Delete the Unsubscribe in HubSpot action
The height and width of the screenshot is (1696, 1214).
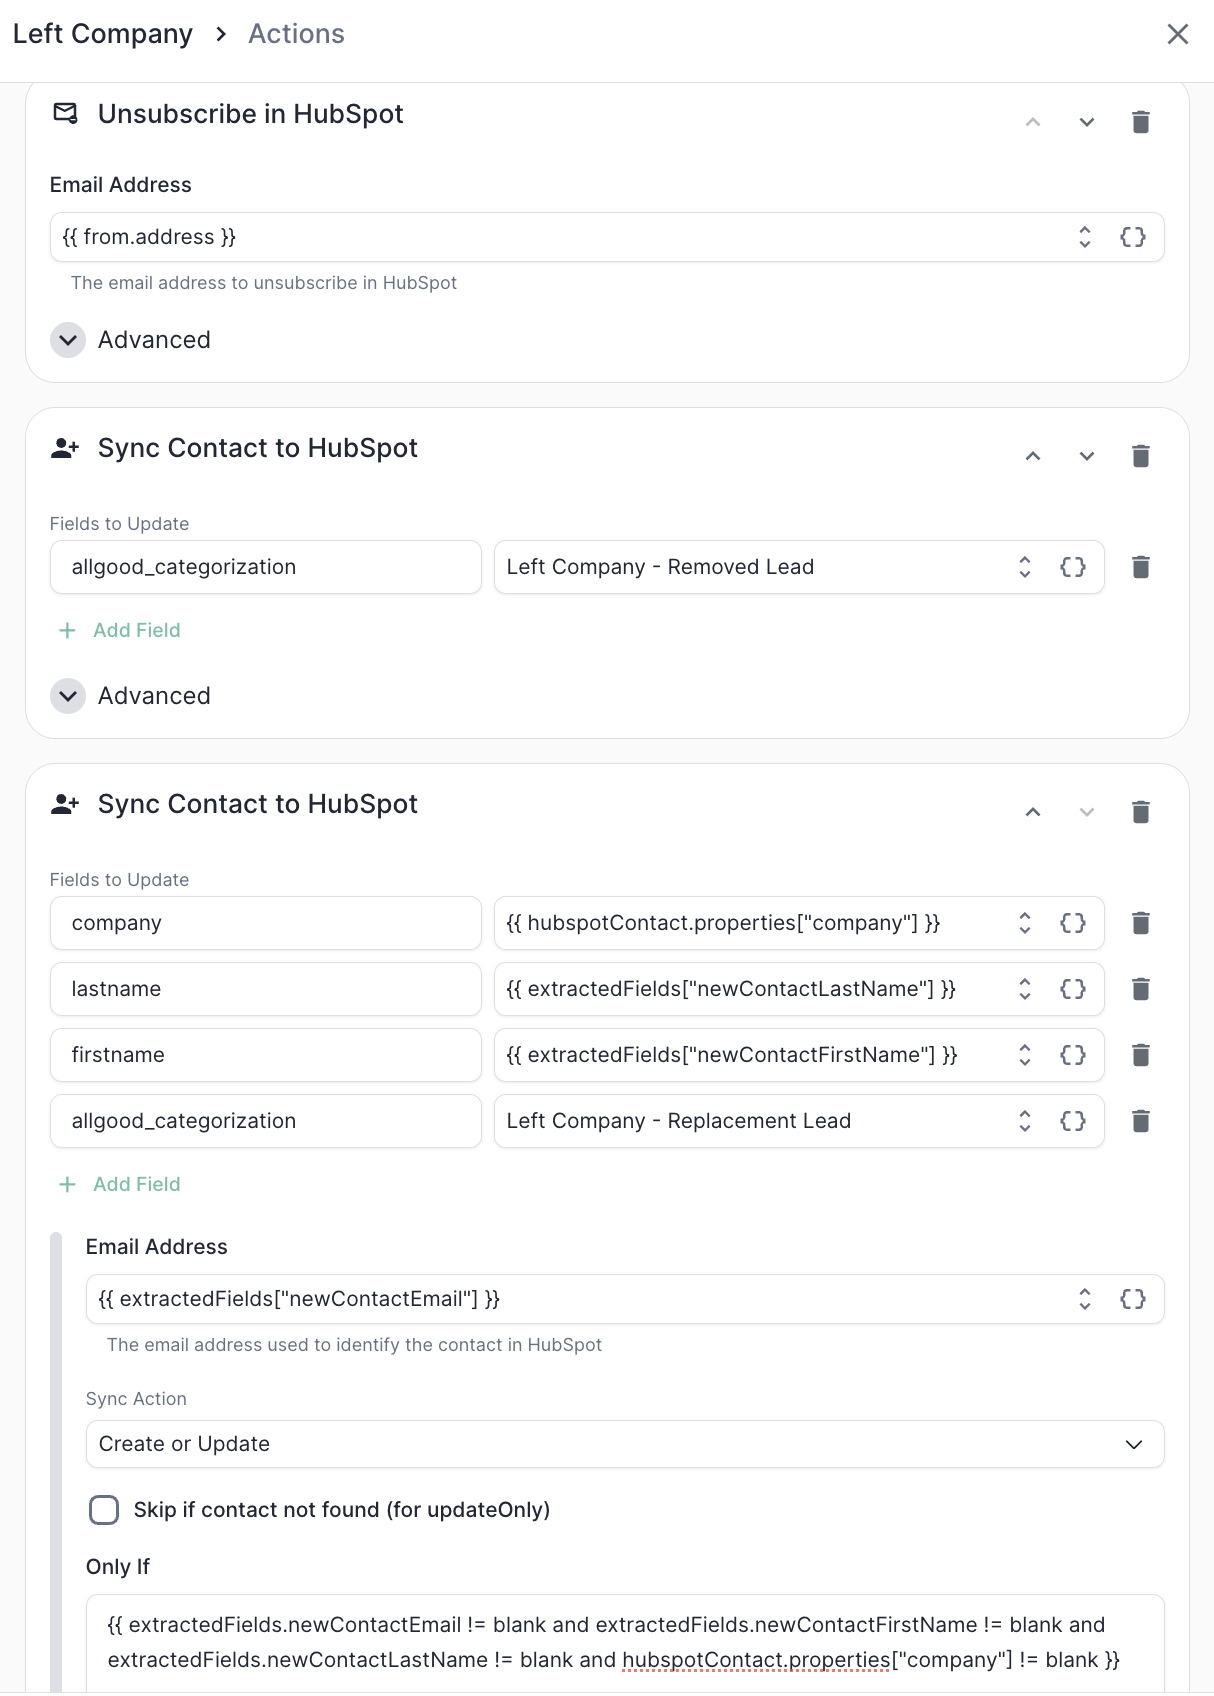(x=1140, y=122)
